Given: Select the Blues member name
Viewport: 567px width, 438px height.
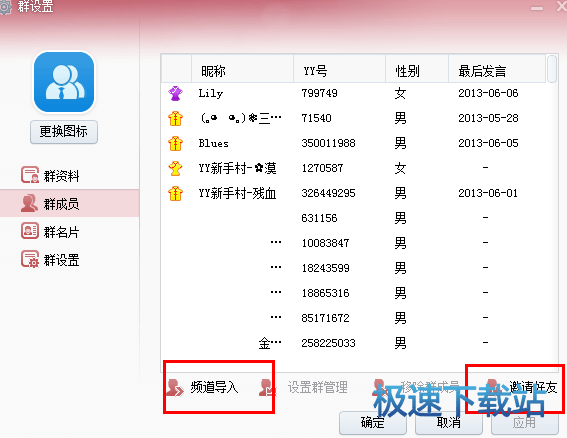Looking at the screenshot, I should pos(213,143).
